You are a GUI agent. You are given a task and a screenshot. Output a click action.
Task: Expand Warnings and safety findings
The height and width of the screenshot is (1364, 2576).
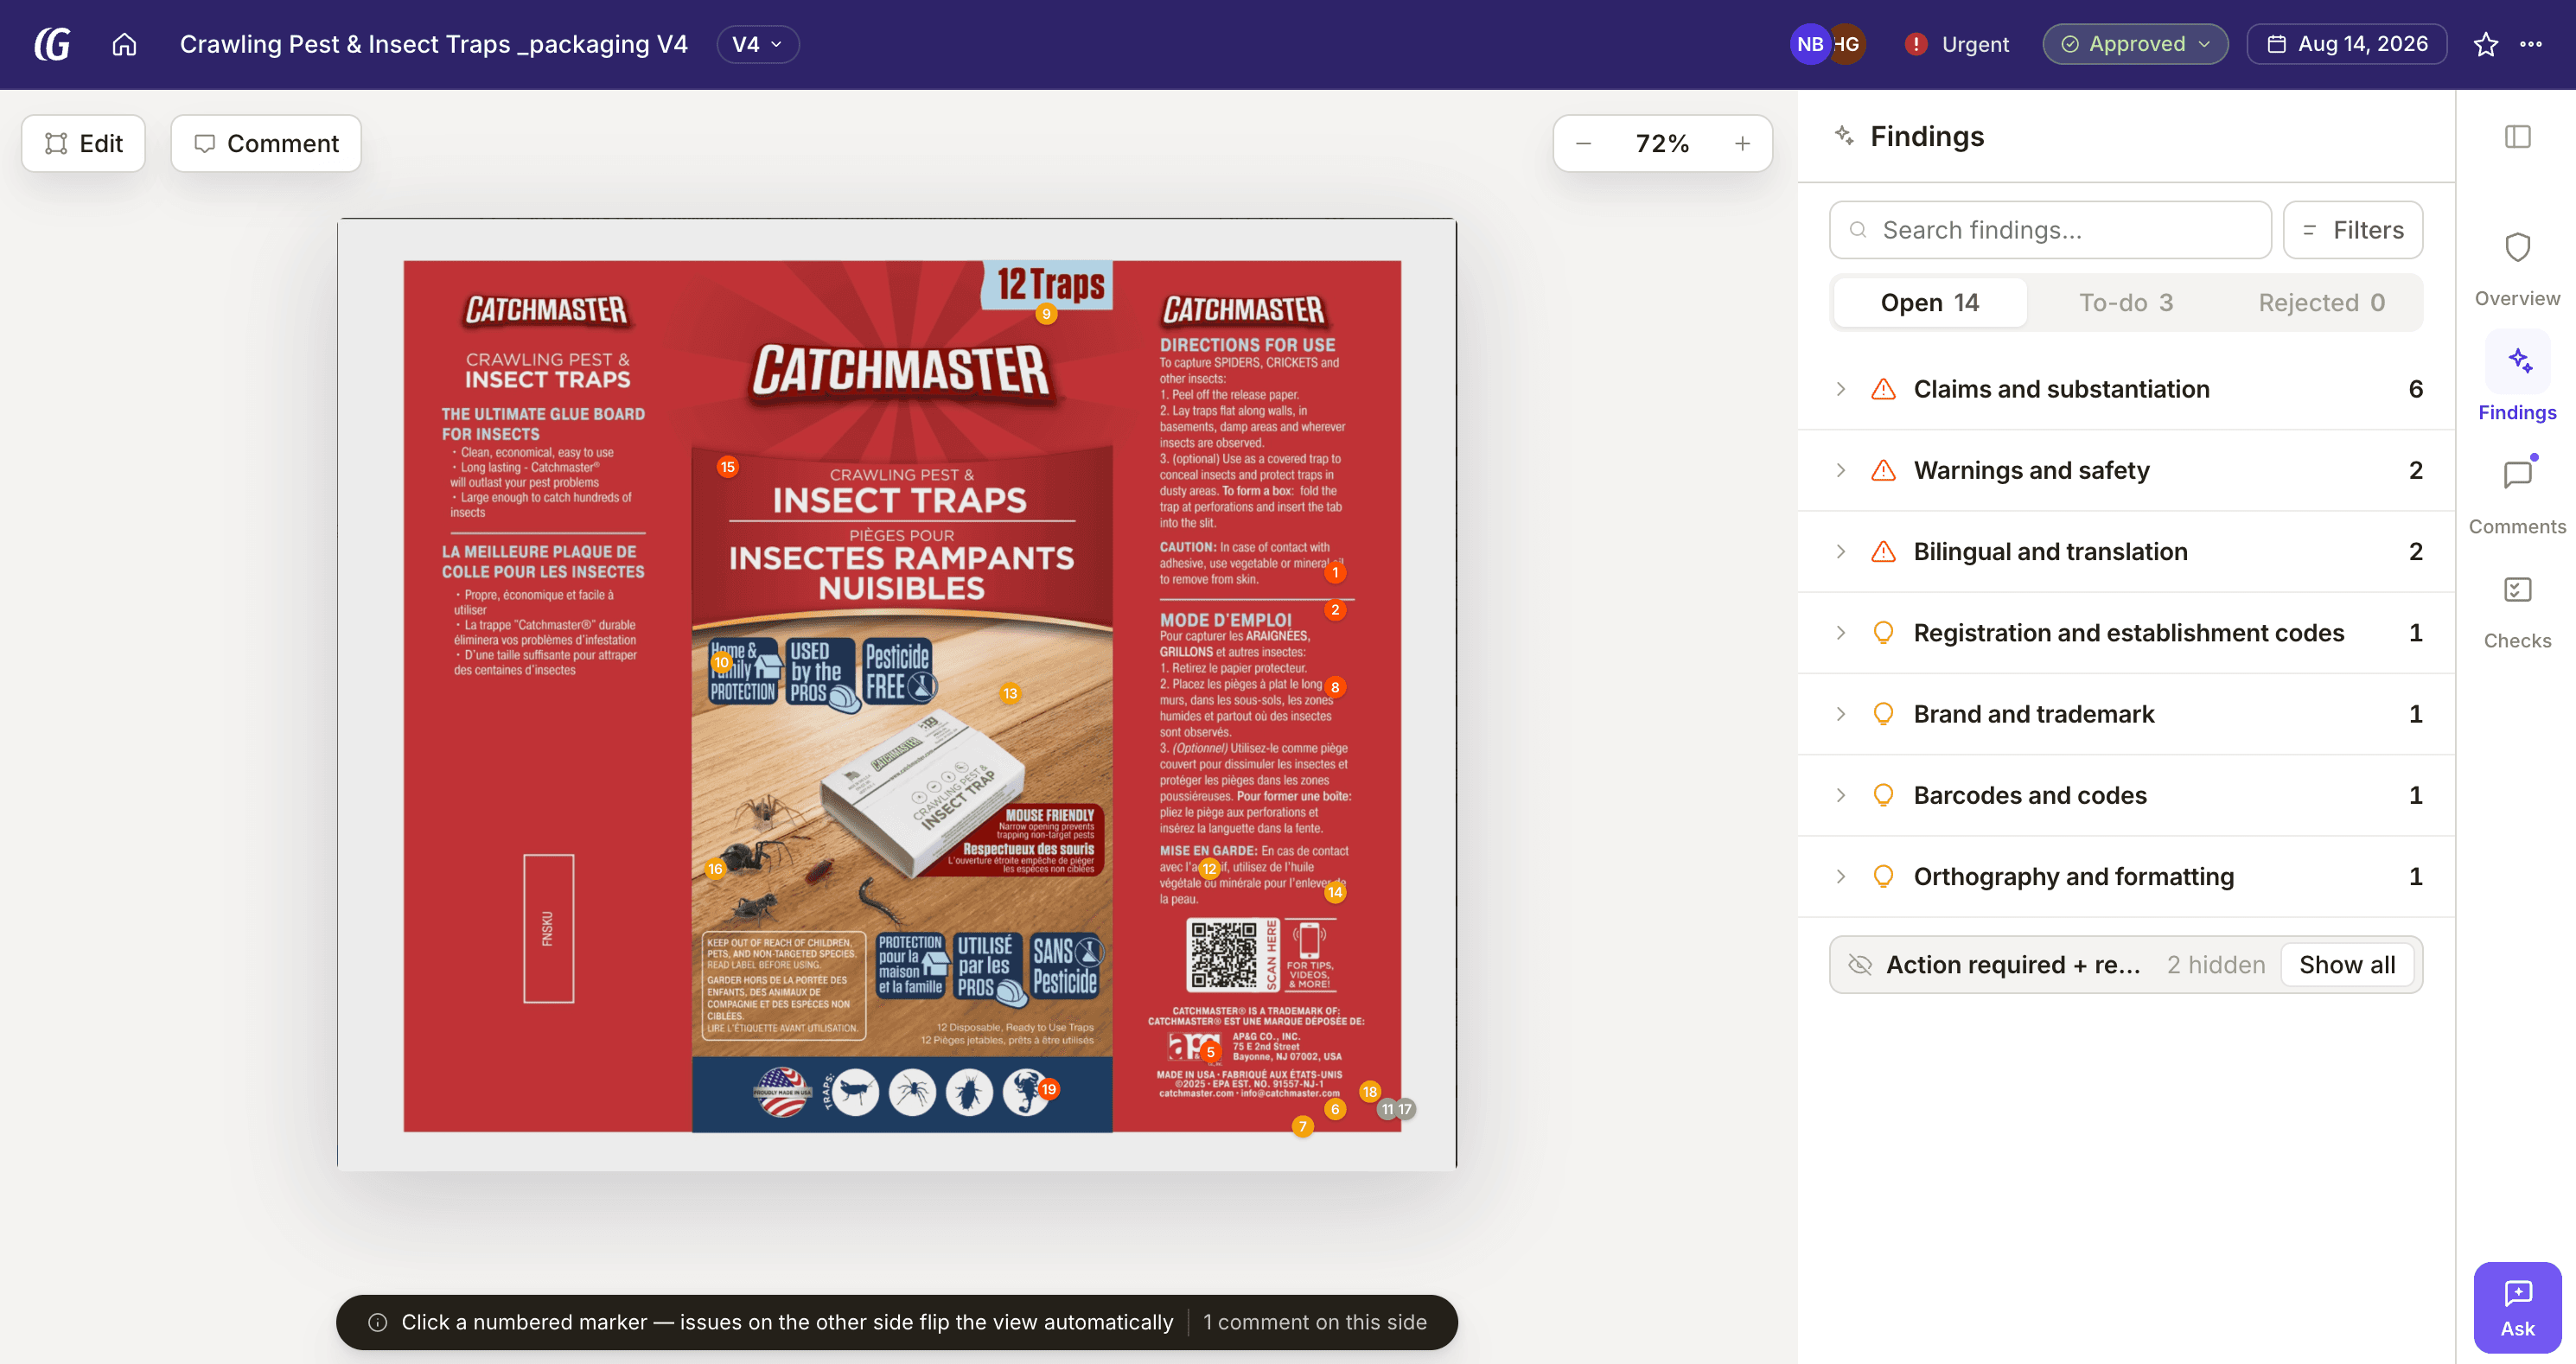pos(2125,470)
